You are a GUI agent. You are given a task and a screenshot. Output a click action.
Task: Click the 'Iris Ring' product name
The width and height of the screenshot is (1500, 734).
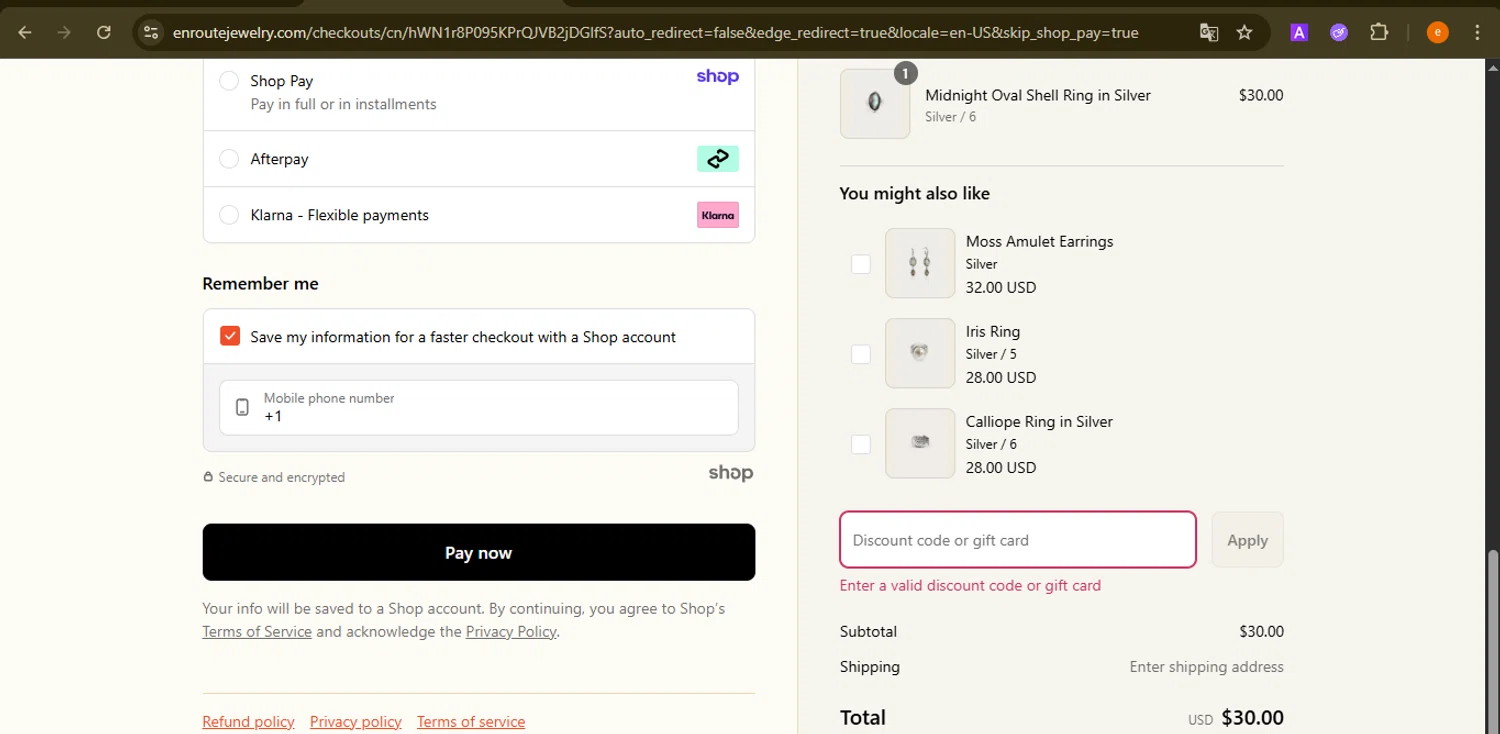coord(993,331)
